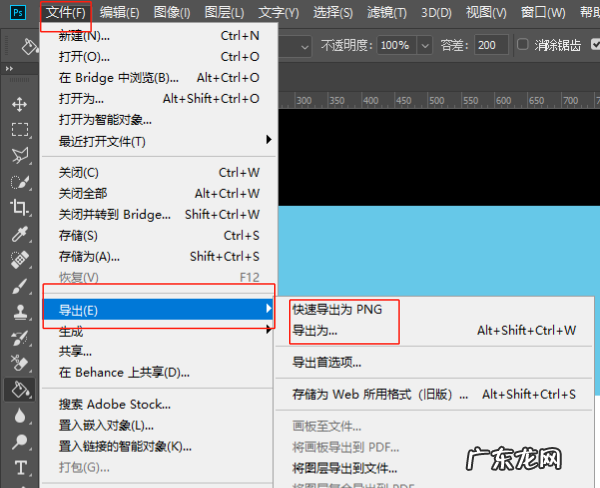Select the Eyedropper tool
Screen dimensions: 600x488
20,234
